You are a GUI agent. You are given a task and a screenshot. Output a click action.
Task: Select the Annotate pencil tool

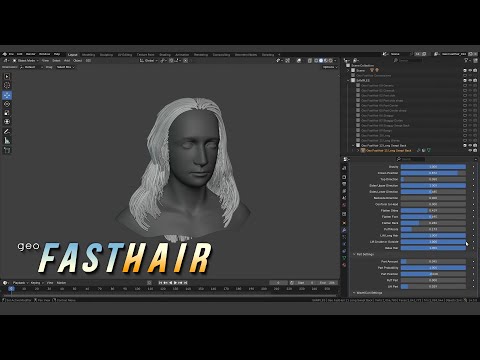[7, 131]
